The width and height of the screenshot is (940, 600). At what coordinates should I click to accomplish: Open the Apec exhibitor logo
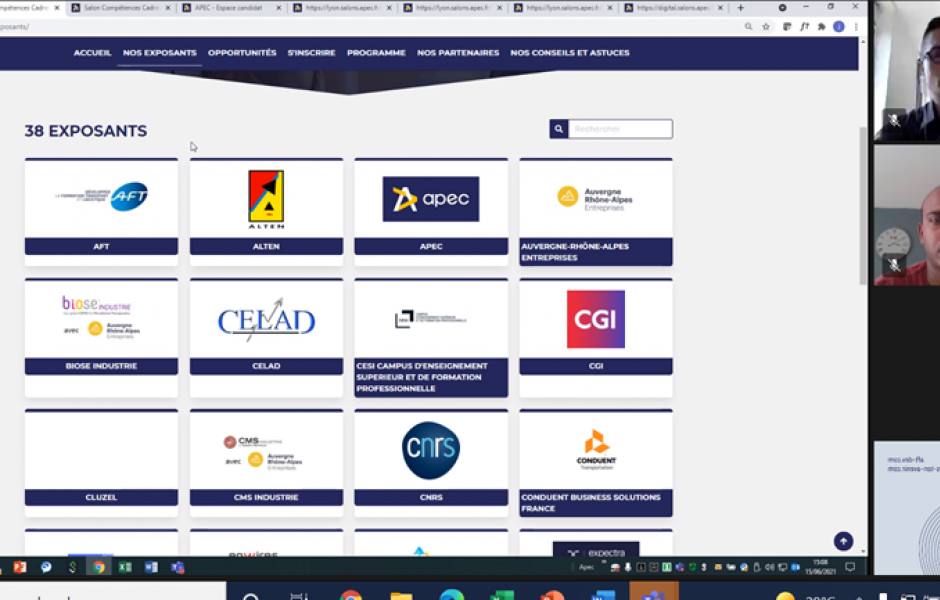[x=431, y=199]
